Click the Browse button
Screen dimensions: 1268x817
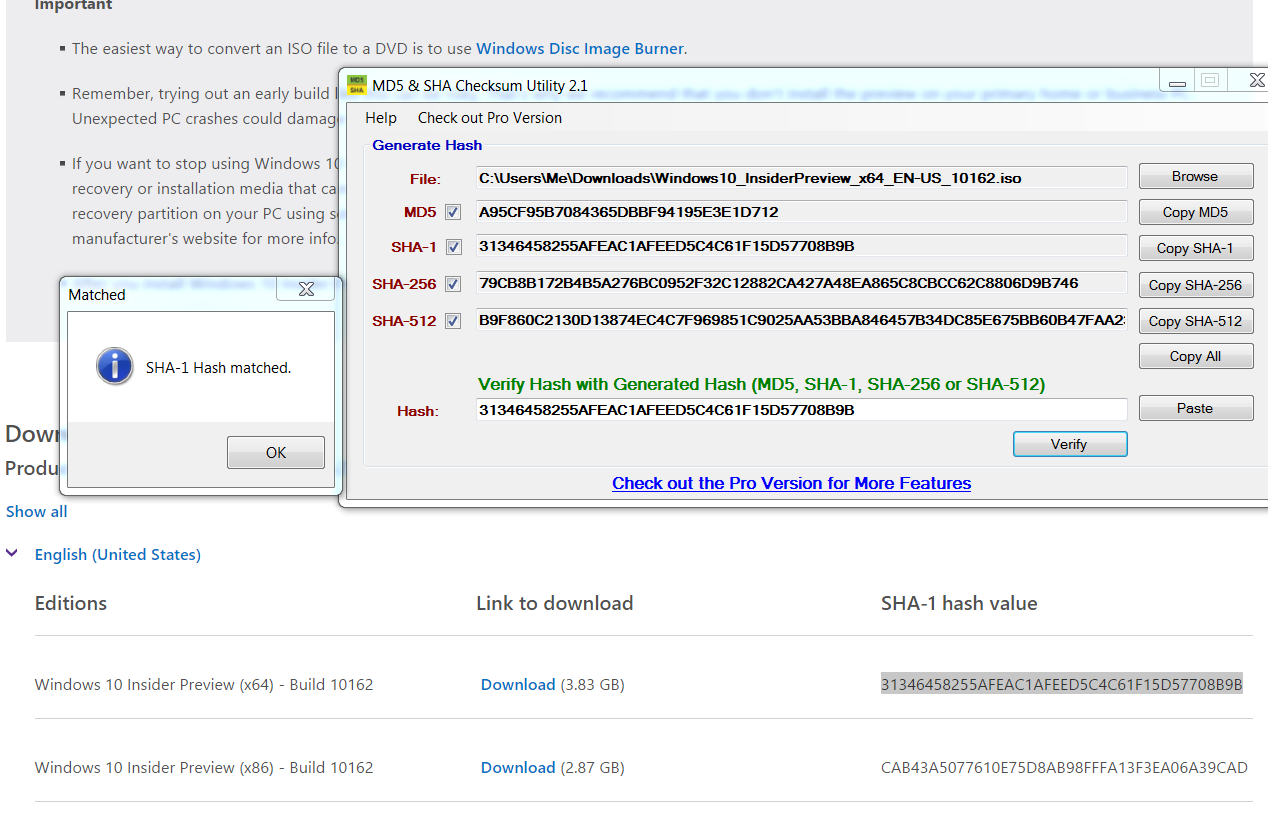[1196, 176]
